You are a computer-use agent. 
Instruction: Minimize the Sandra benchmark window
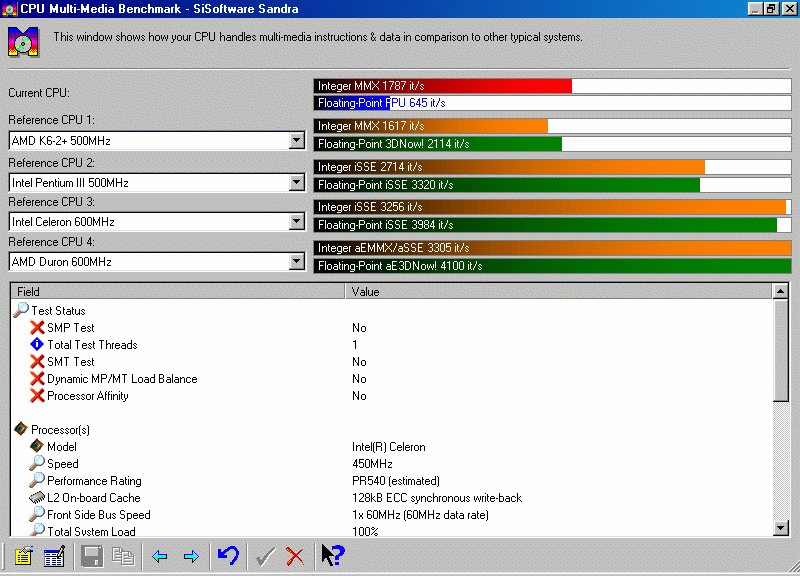click(x=756, y=9)
